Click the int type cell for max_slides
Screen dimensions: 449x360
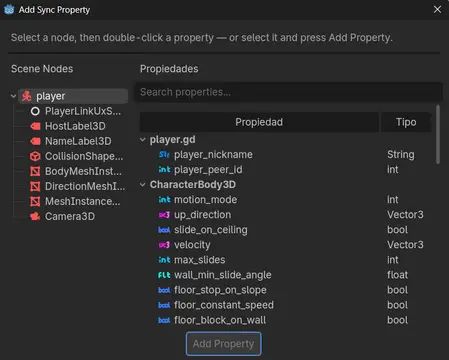pyautogui.click(x=392, y=260)
